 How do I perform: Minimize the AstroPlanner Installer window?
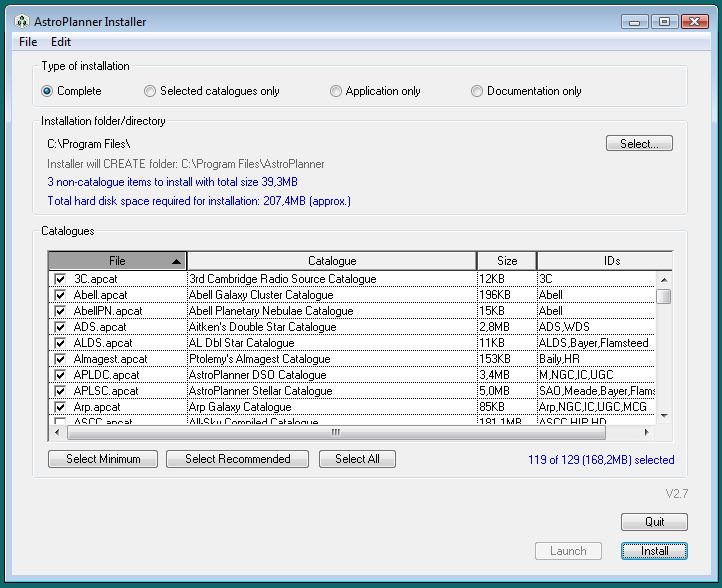pos(635,22)
